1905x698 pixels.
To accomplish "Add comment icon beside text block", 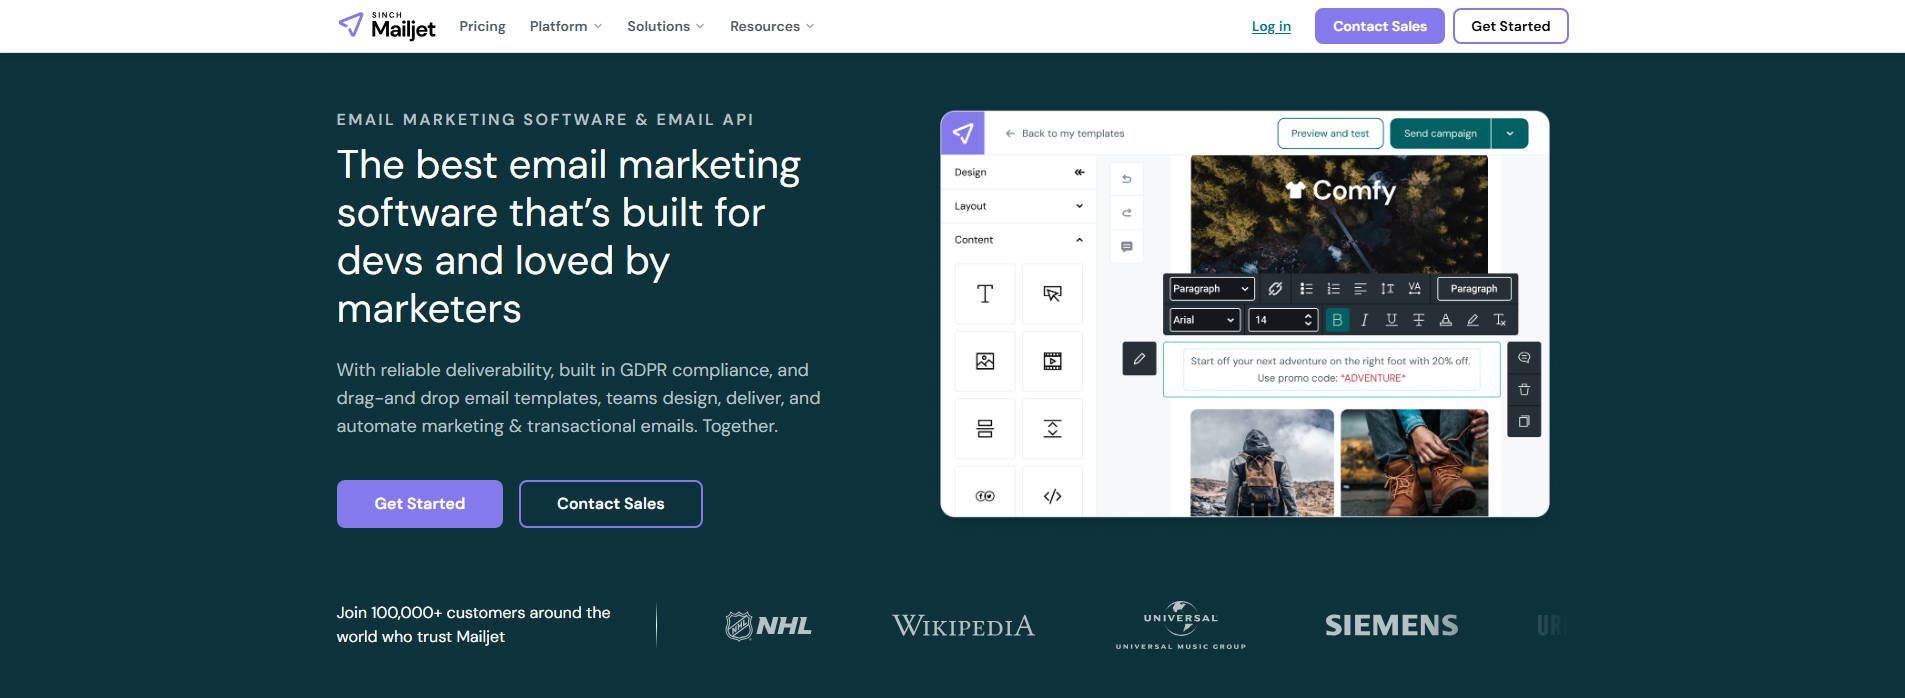I will [x=1524, y=358].
